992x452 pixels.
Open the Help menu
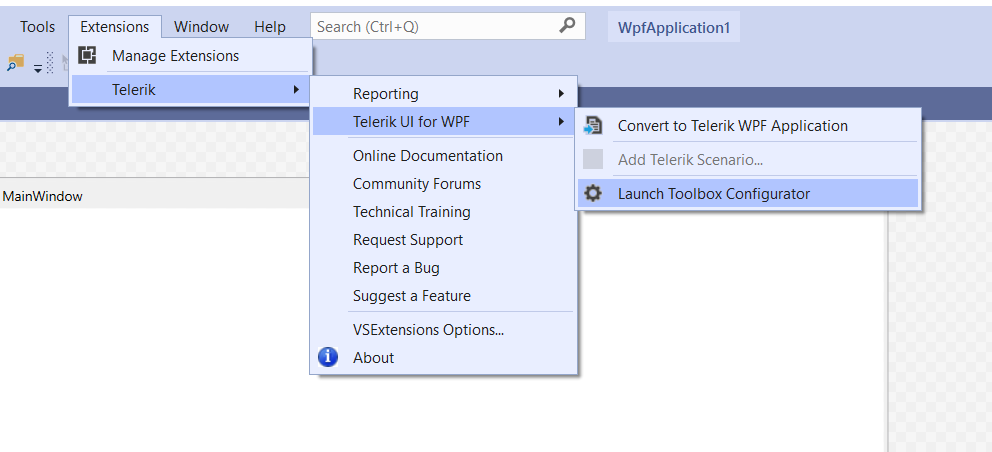[x=270, y=27]
